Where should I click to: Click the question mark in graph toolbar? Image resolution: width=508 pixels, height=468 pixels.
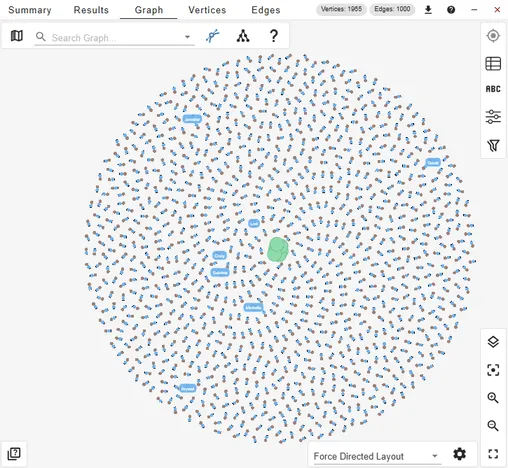274,36
